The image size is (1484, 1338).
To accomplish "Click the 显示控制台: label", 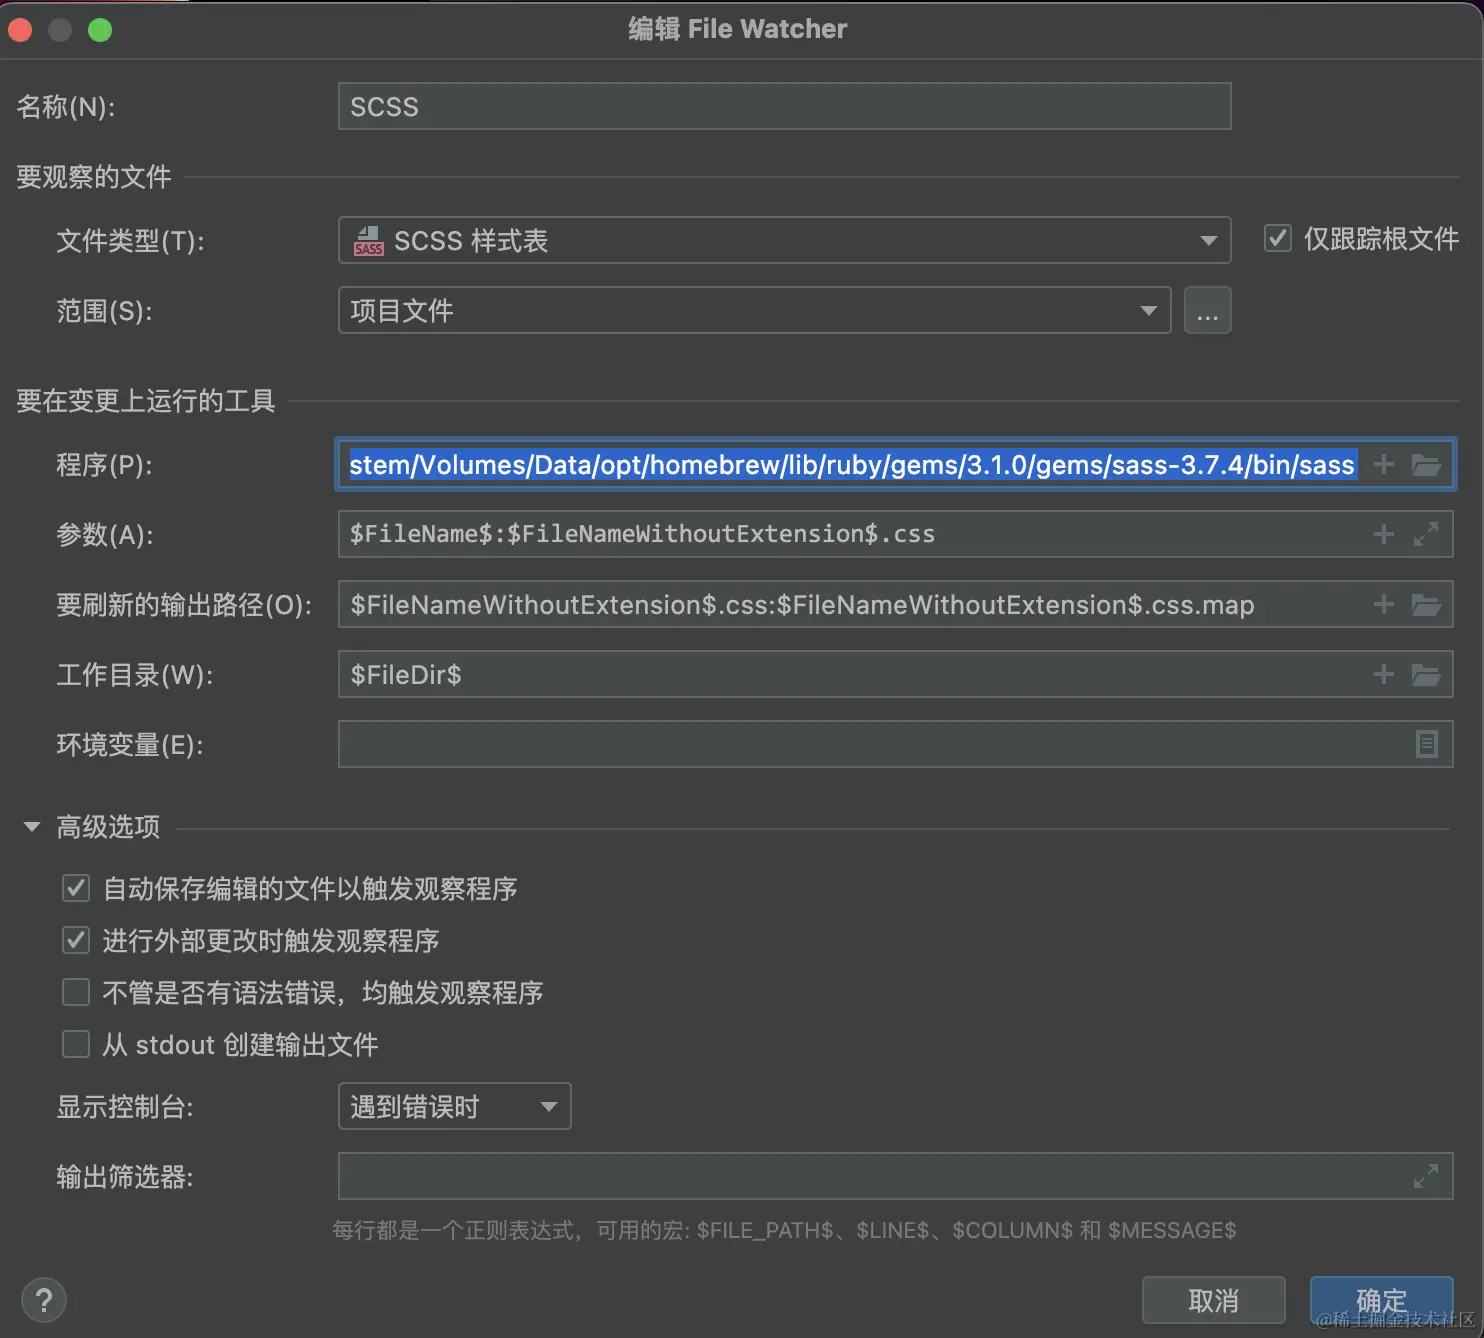I will tap(125, 1107).
